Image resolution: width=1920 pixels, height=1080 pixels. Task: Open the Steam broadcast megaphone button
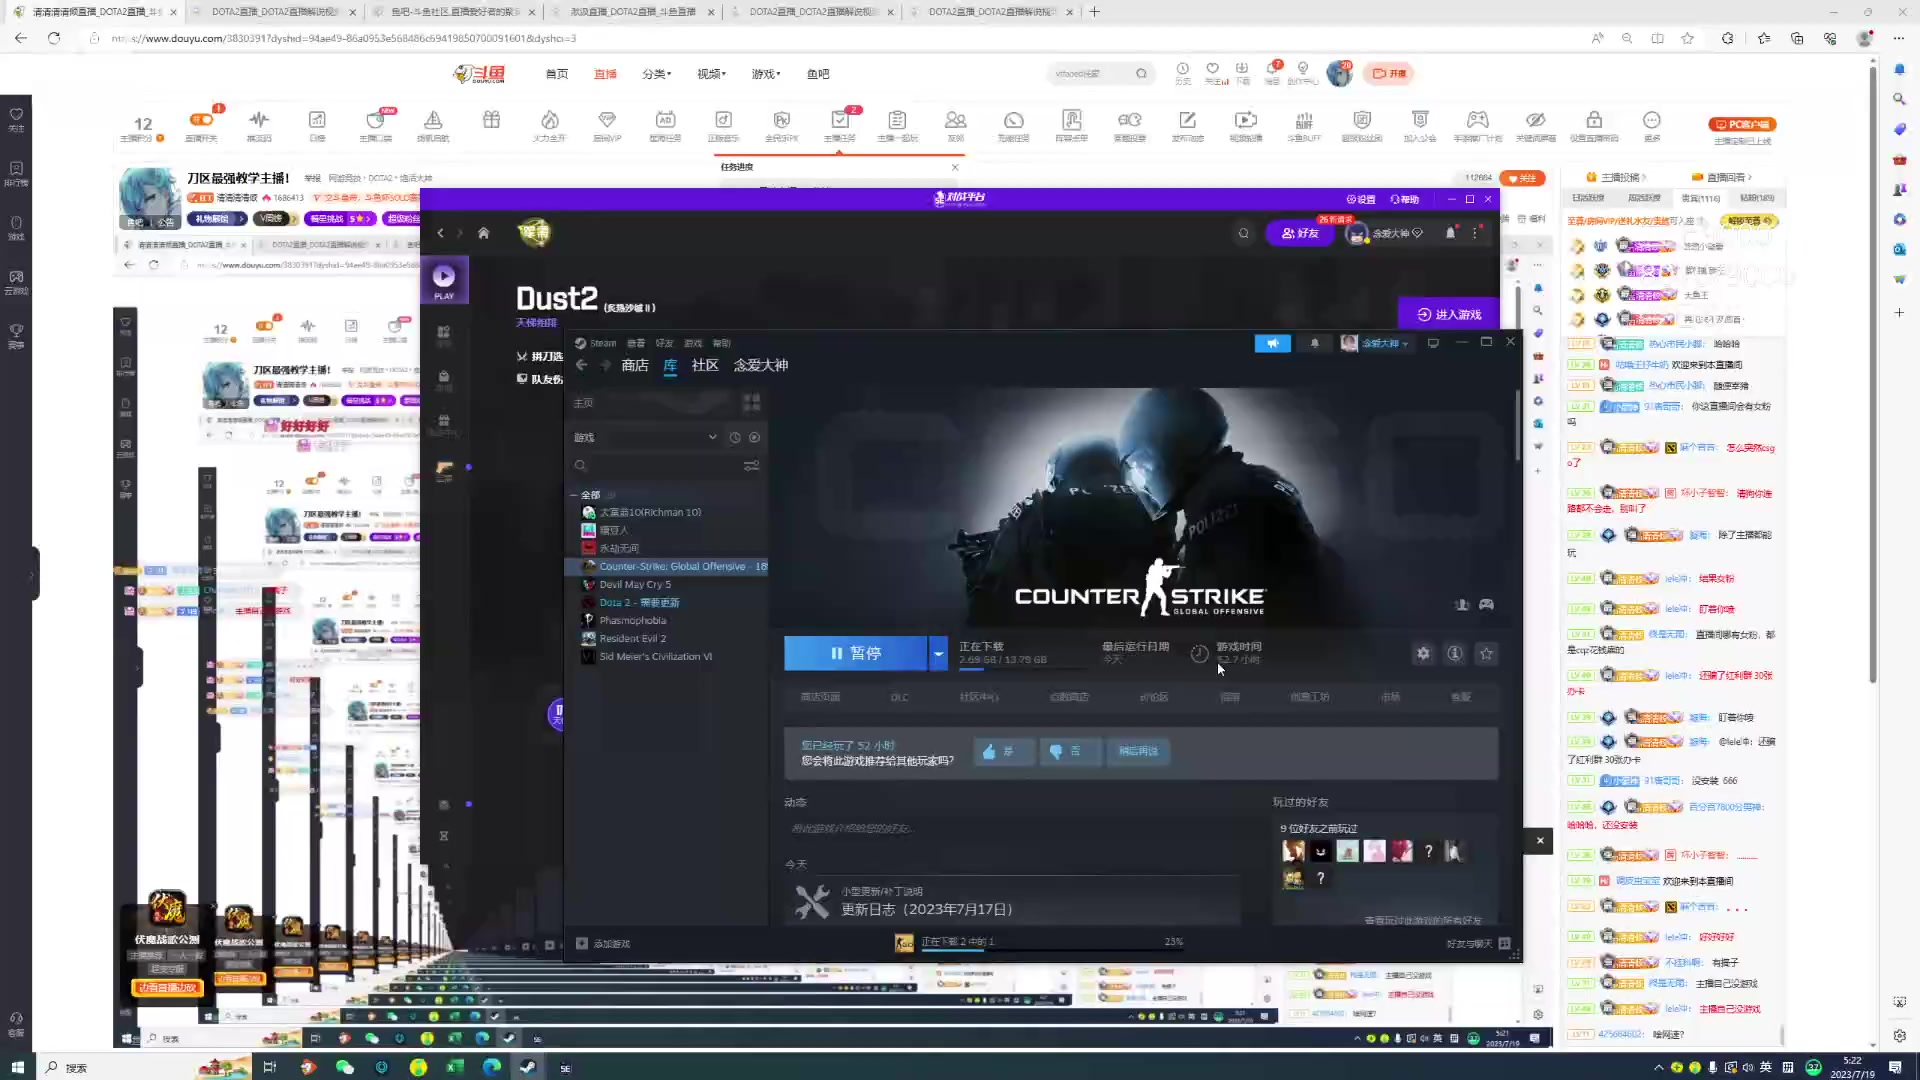(x=1272, y=343)
